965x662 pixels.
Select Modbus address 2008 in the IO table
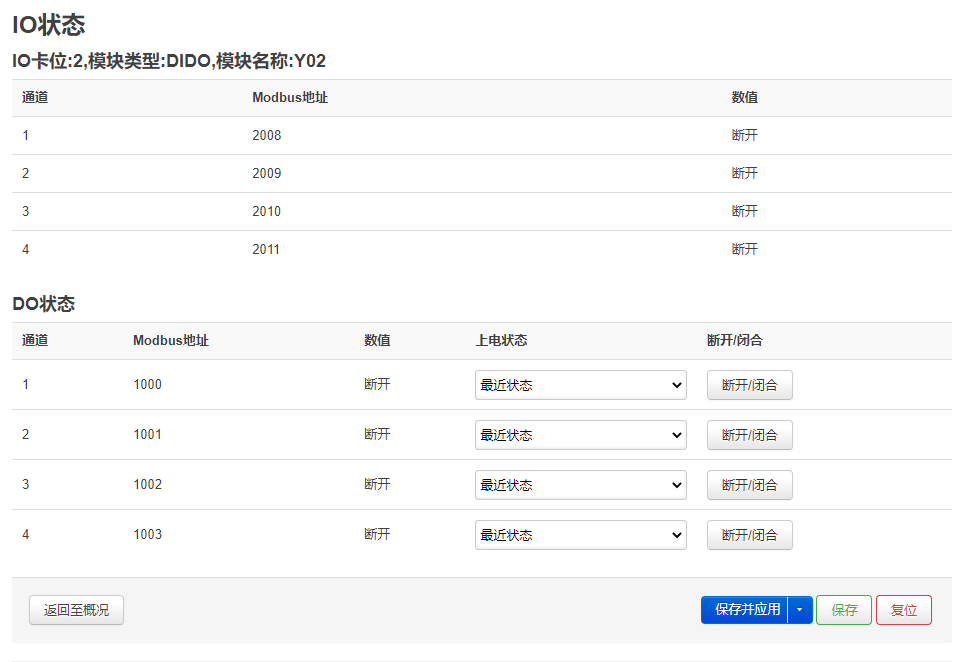(x=266, y=135)
